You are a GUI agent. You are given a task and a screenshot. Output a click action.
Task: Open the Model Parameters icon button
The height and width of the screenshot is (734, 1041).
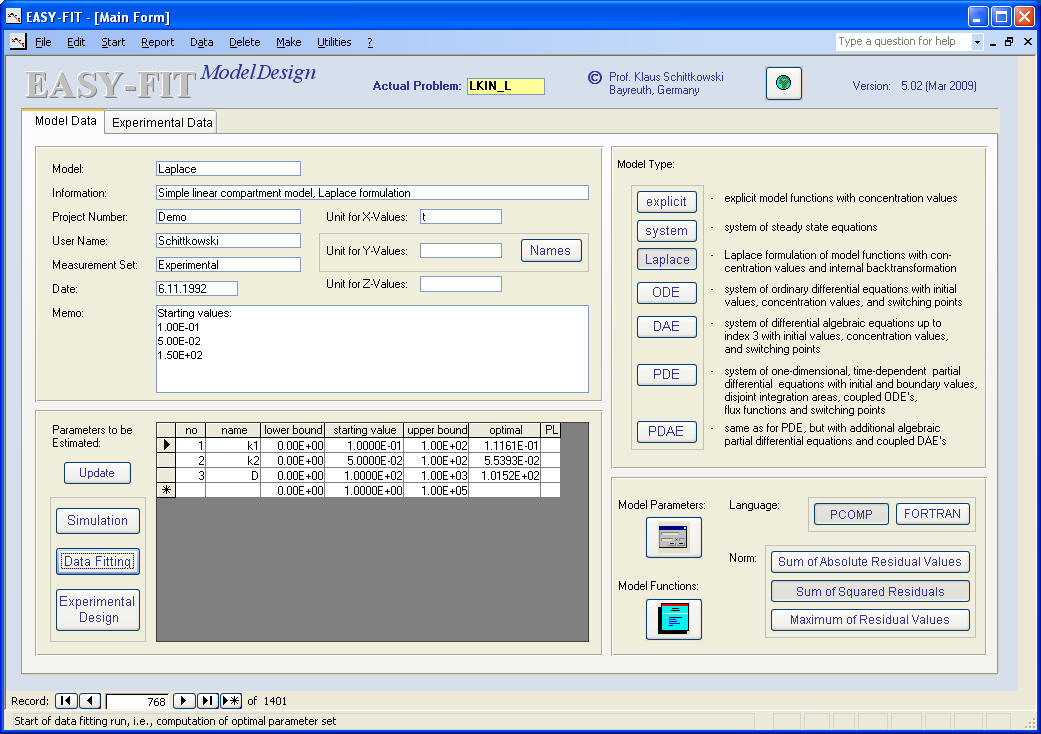pos(673,538)
